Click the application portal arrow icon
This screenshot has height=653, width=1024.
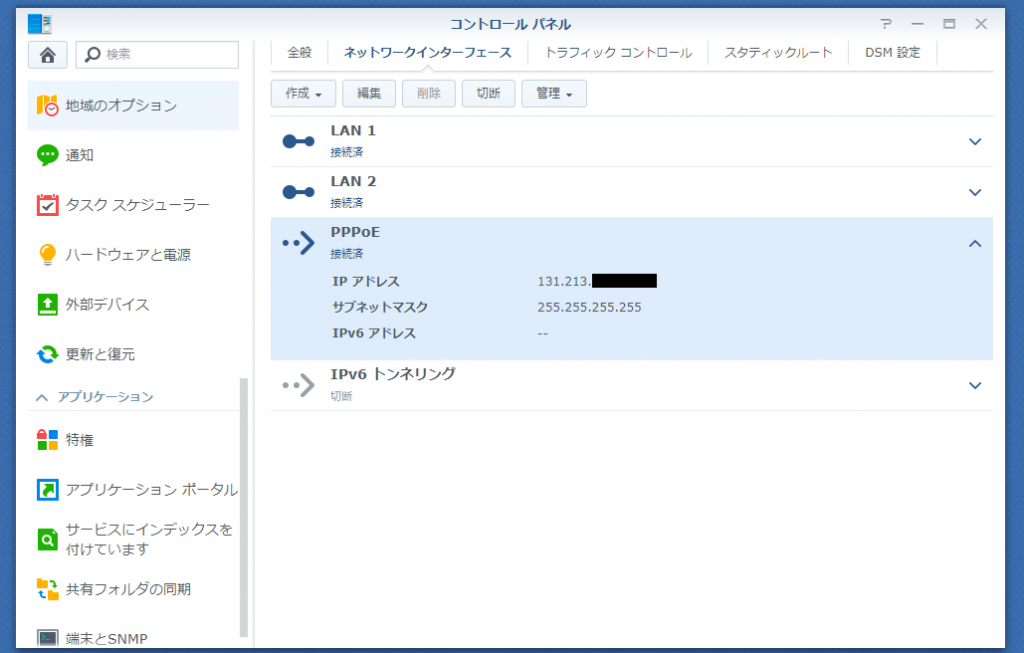pos(47,490)
